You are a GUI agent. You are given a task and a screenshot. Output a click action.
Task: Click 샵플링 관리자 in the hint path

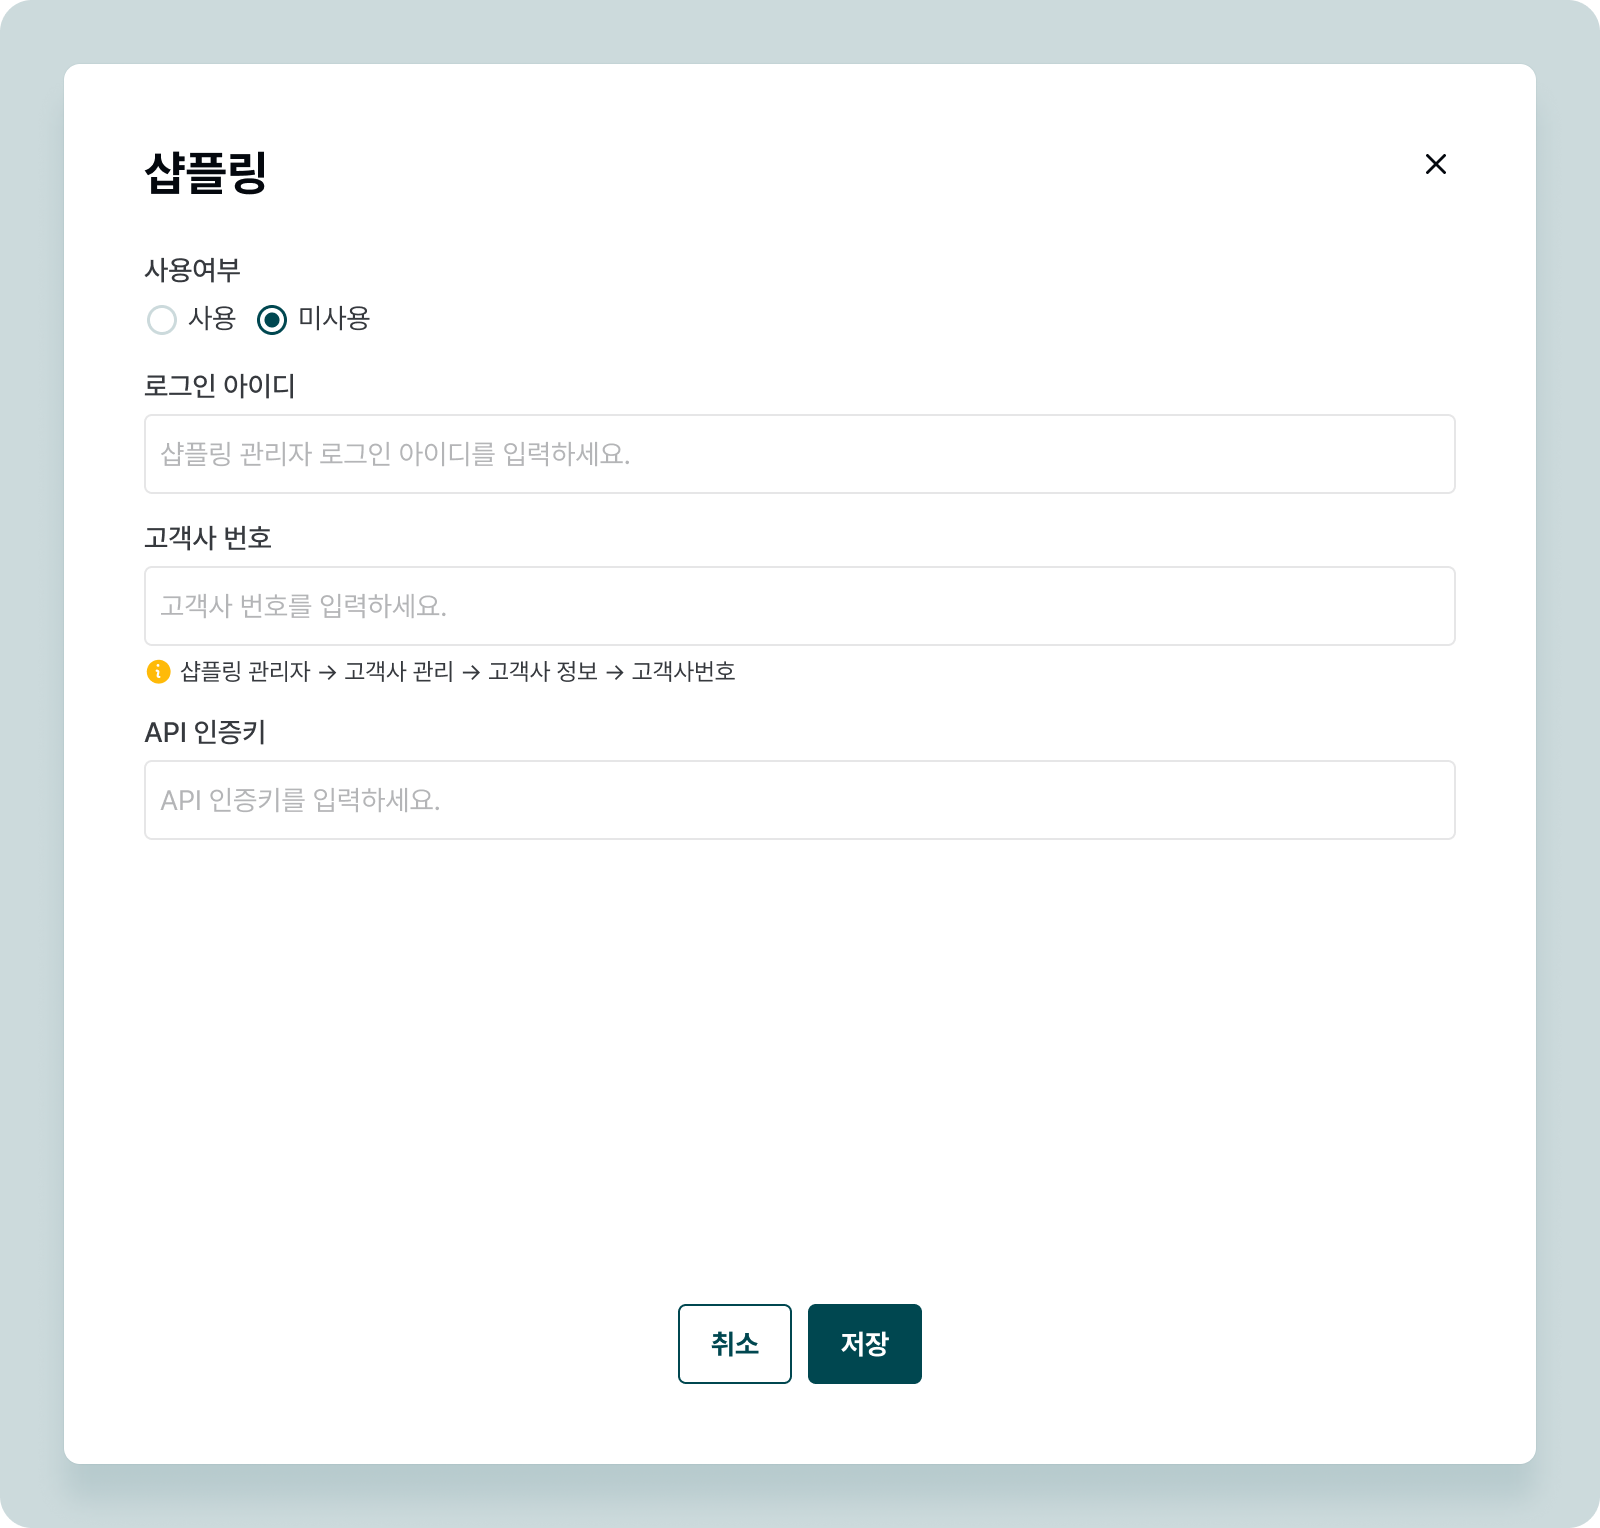pyautogui.click(x=245, y=671)
